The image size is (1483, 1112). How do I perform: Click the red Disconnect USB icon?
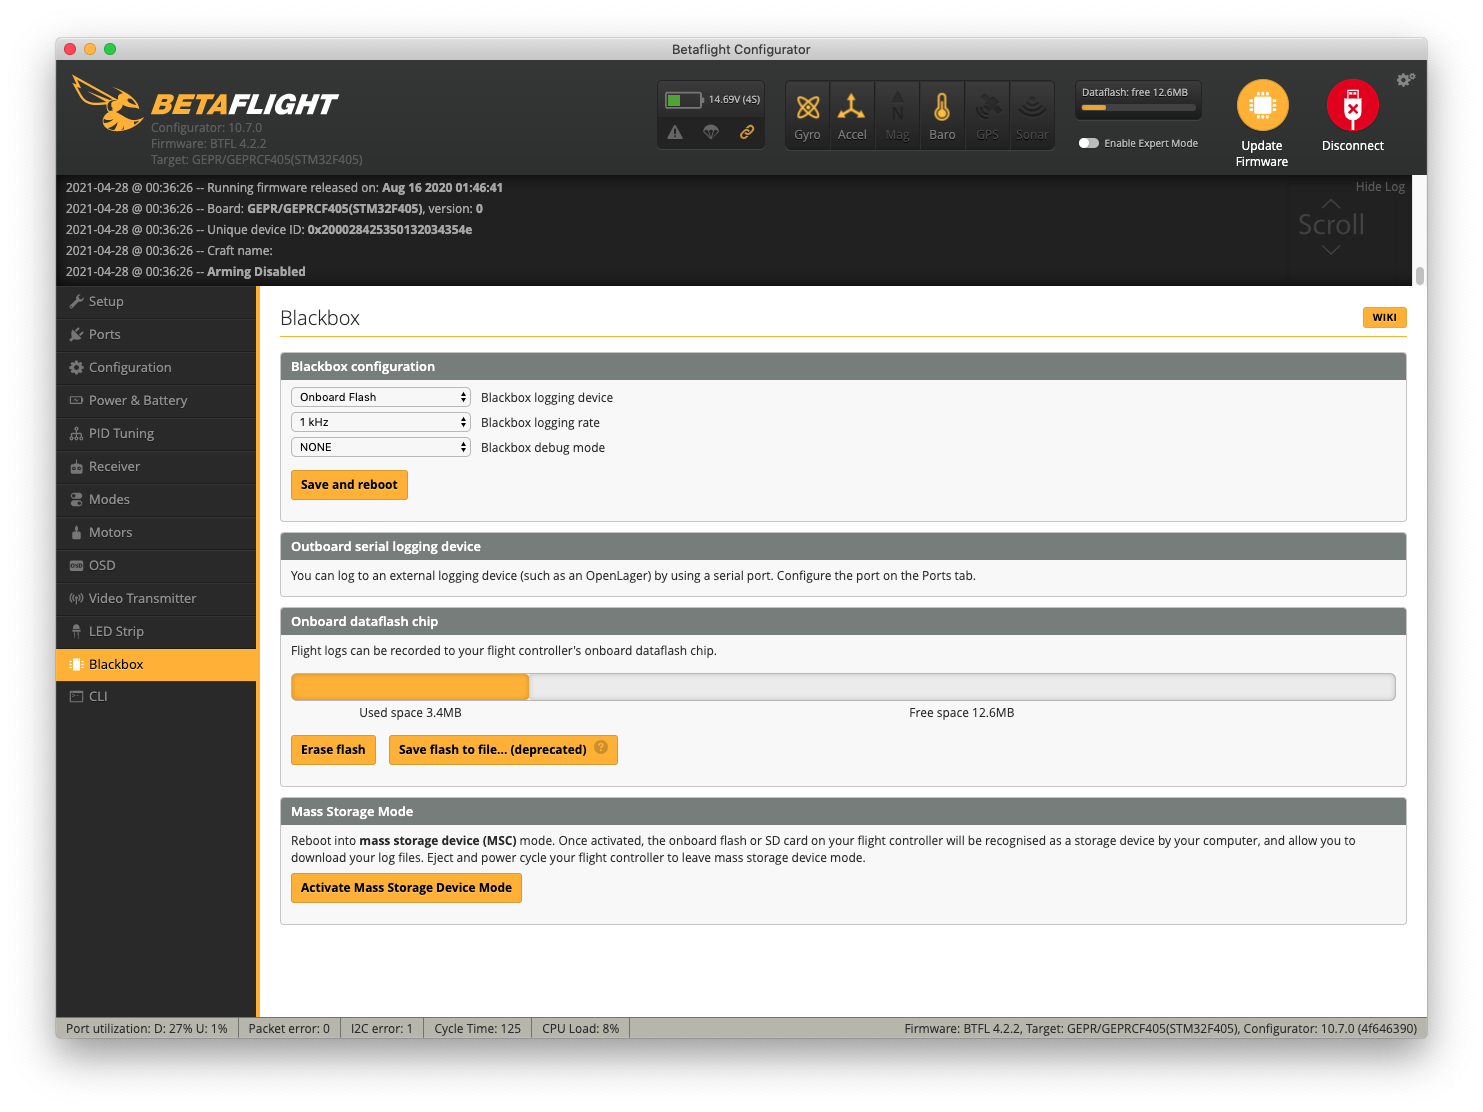click(1353, 105)
